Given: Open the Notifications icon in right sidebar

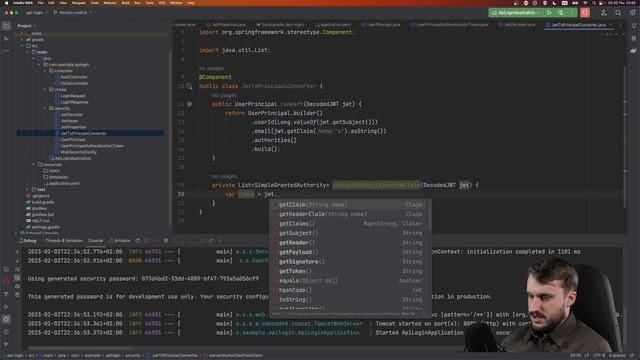Looking at the screenshot, I should tap(633, 26).
